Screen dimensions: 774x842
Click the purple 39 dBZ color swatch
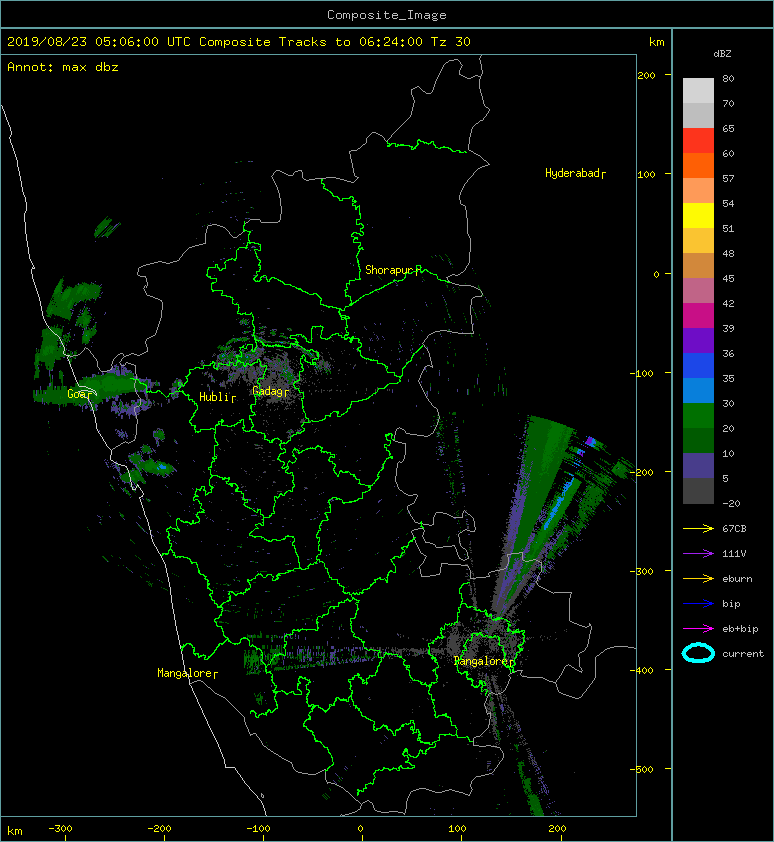(698, 341)
